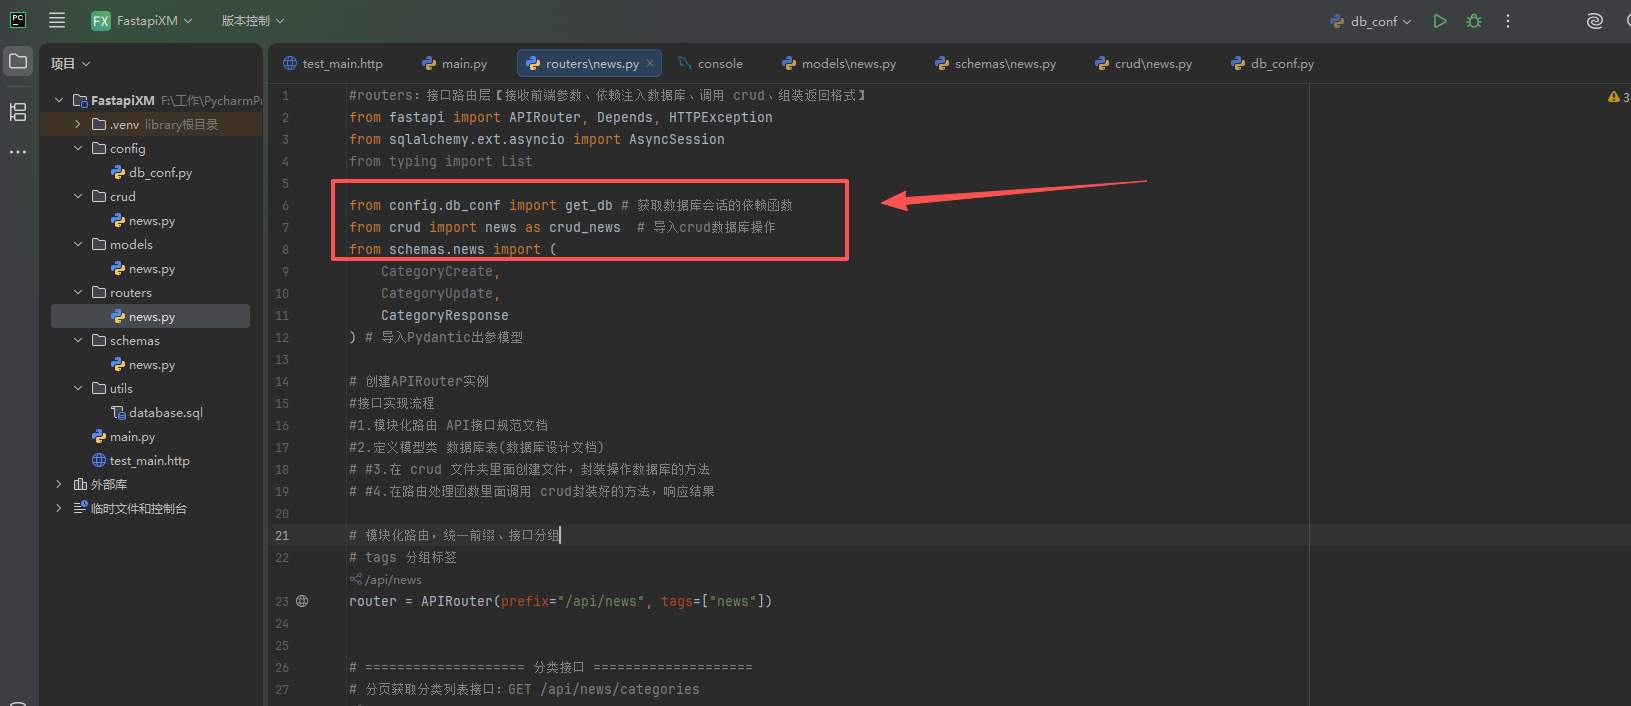Click AsyncSession in line 3 import
Viewport: 1631px width, 706px height.
click(x=677, y=139)
